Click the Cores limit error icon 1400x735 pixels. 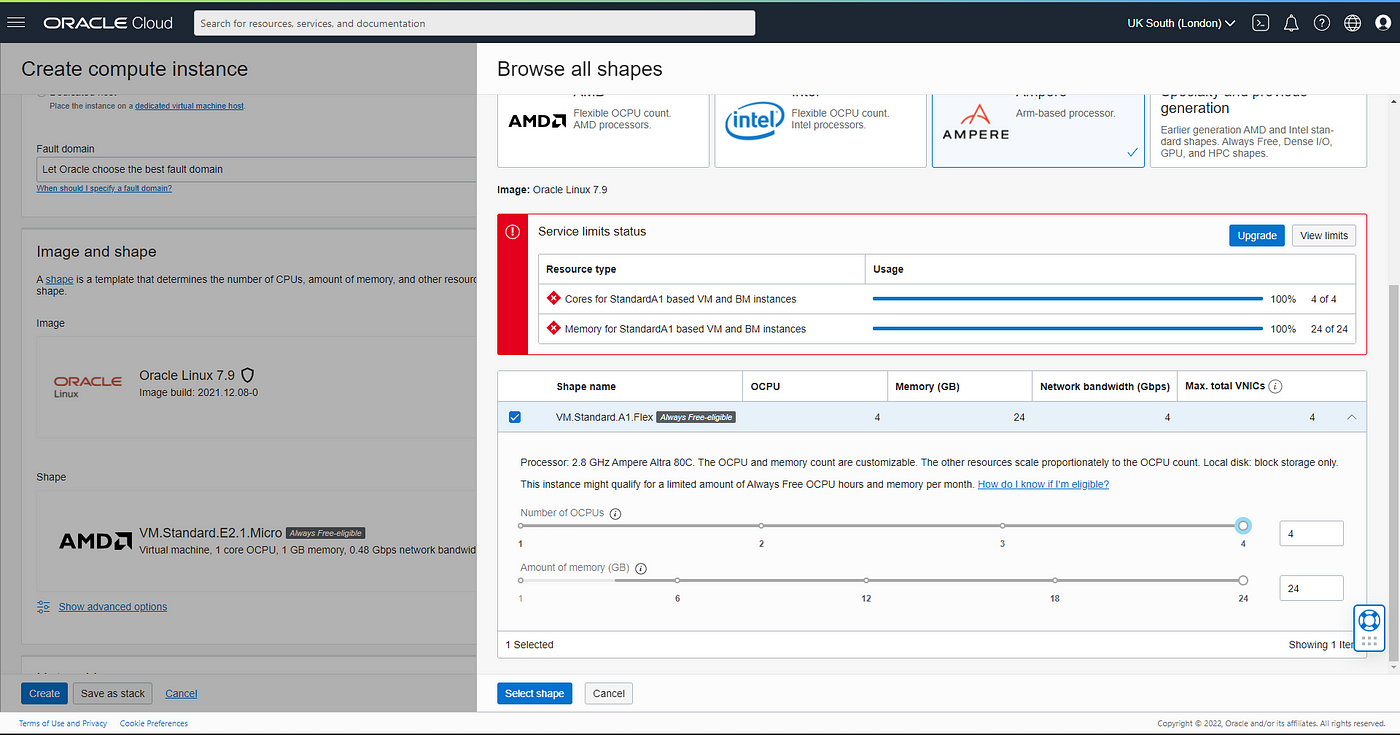tap(553, 299)
